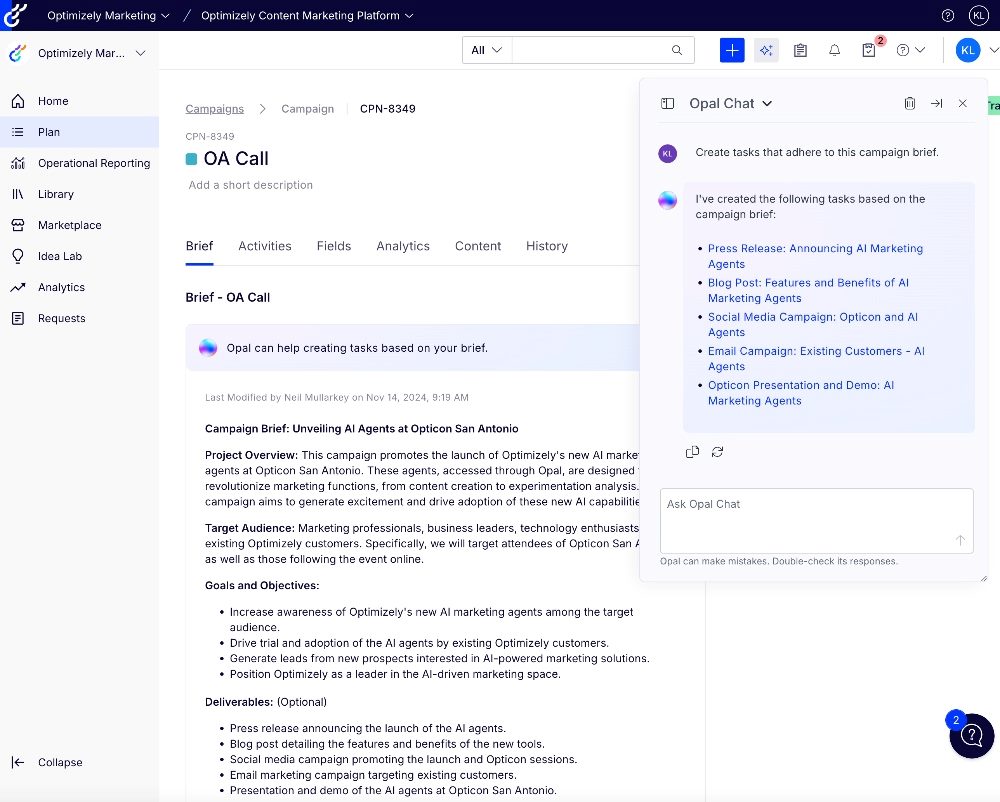This screenshot has height=802, width=1000.
Task: Open the Email Campaign: Existing Customers task link
Action: tap(816, 358)
